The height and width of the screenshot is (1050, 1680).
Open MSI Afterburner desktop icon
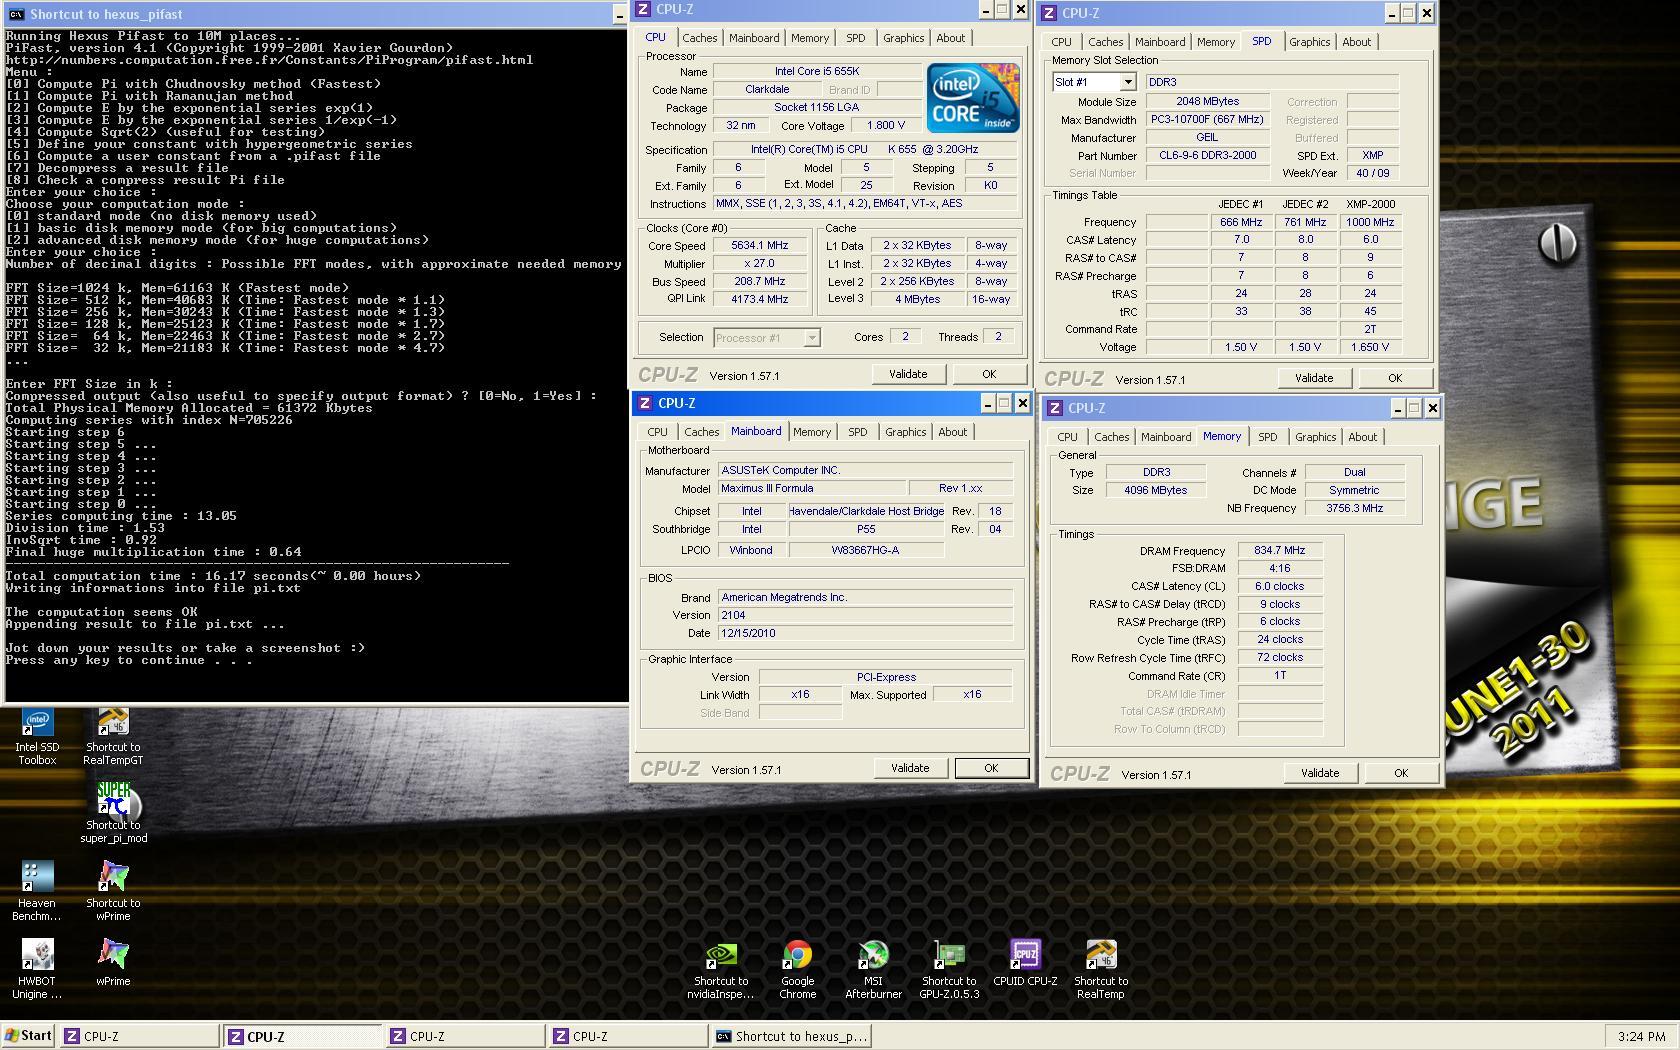873,970
